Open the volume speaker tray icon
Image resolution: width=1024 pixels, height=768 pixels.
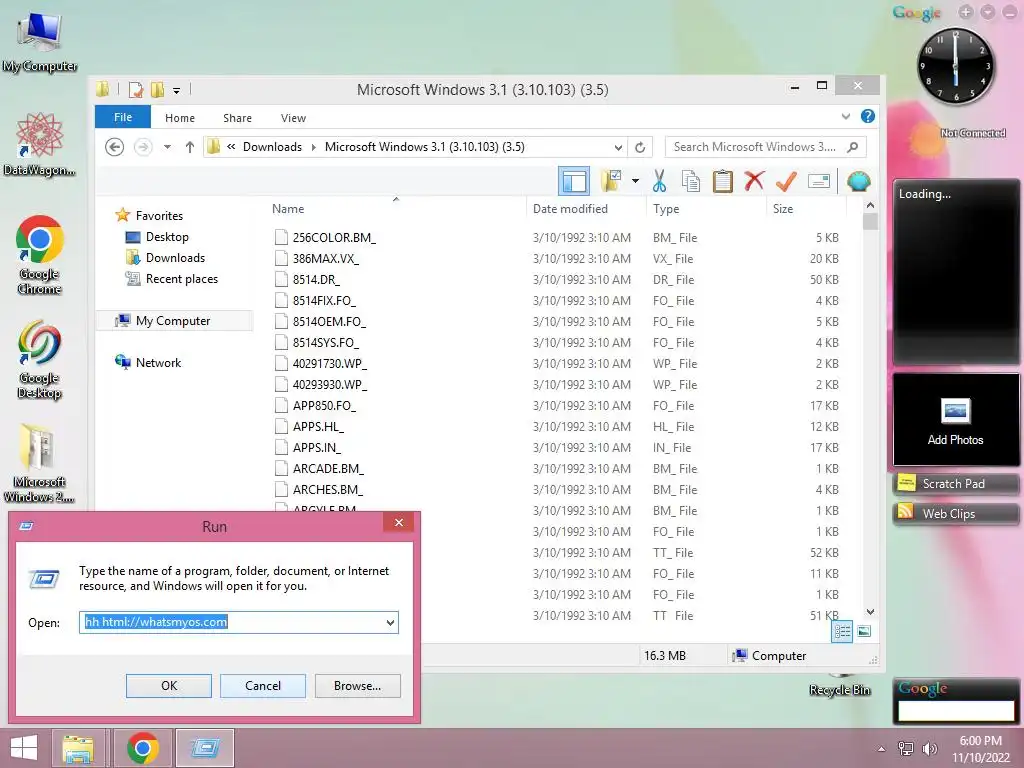coord(929,748)
